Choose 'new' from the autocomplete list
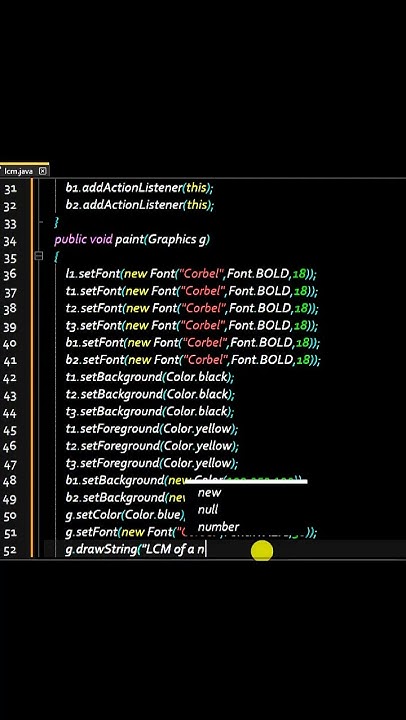The height and width of the screenshot is (720, 406). point(209,493)
